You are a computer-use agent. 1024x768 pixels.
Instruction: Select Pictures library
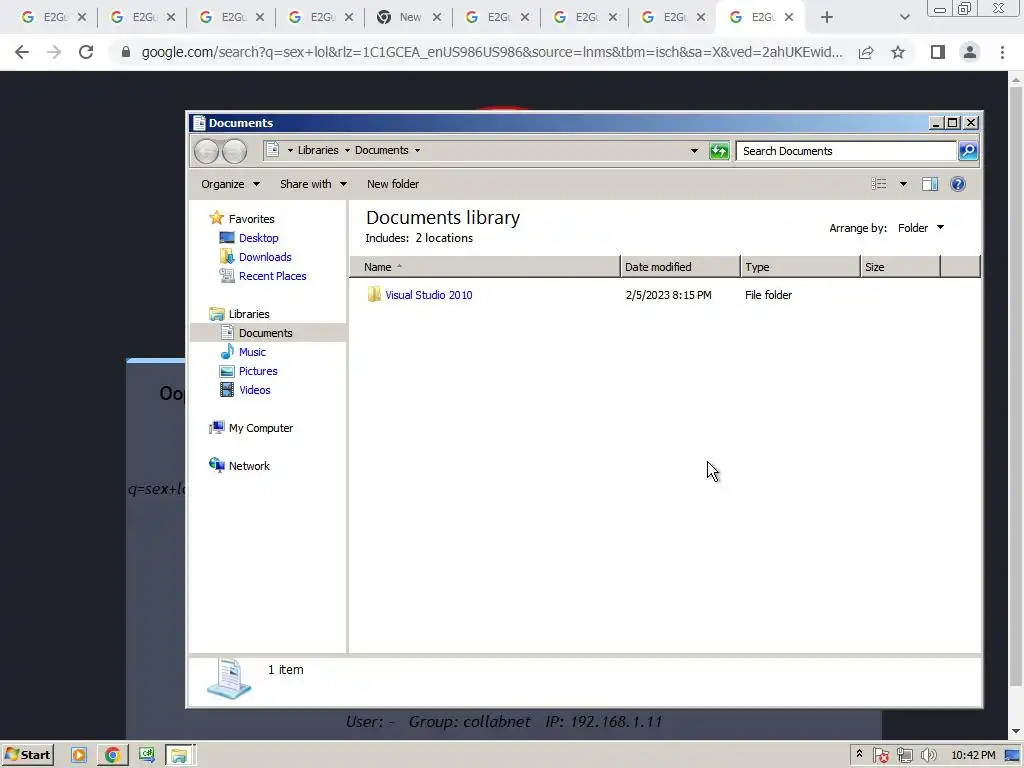point(258,371)
